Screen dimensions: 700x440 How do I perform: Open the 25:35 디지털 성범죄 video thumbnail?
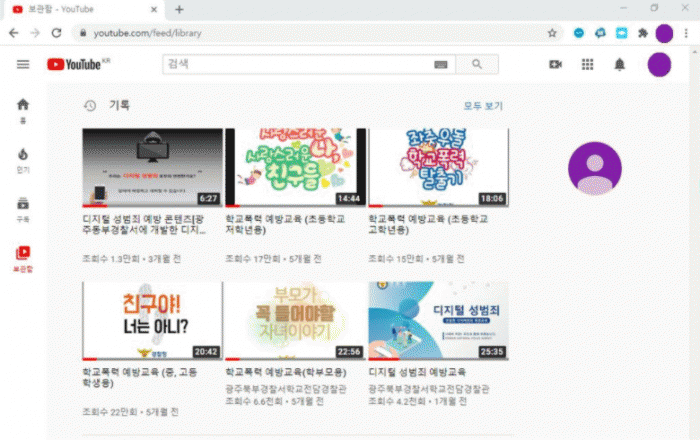coord(438,320)
